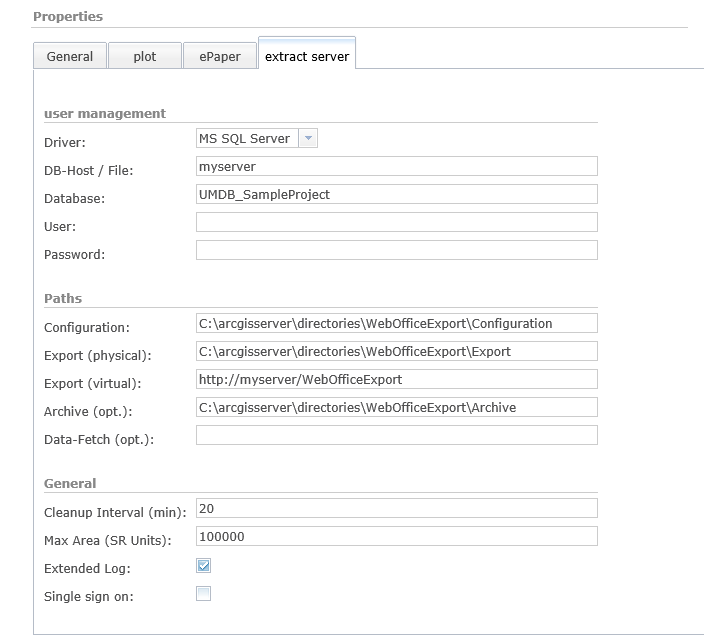Edit the Max Area (SR Units) field

396,536
